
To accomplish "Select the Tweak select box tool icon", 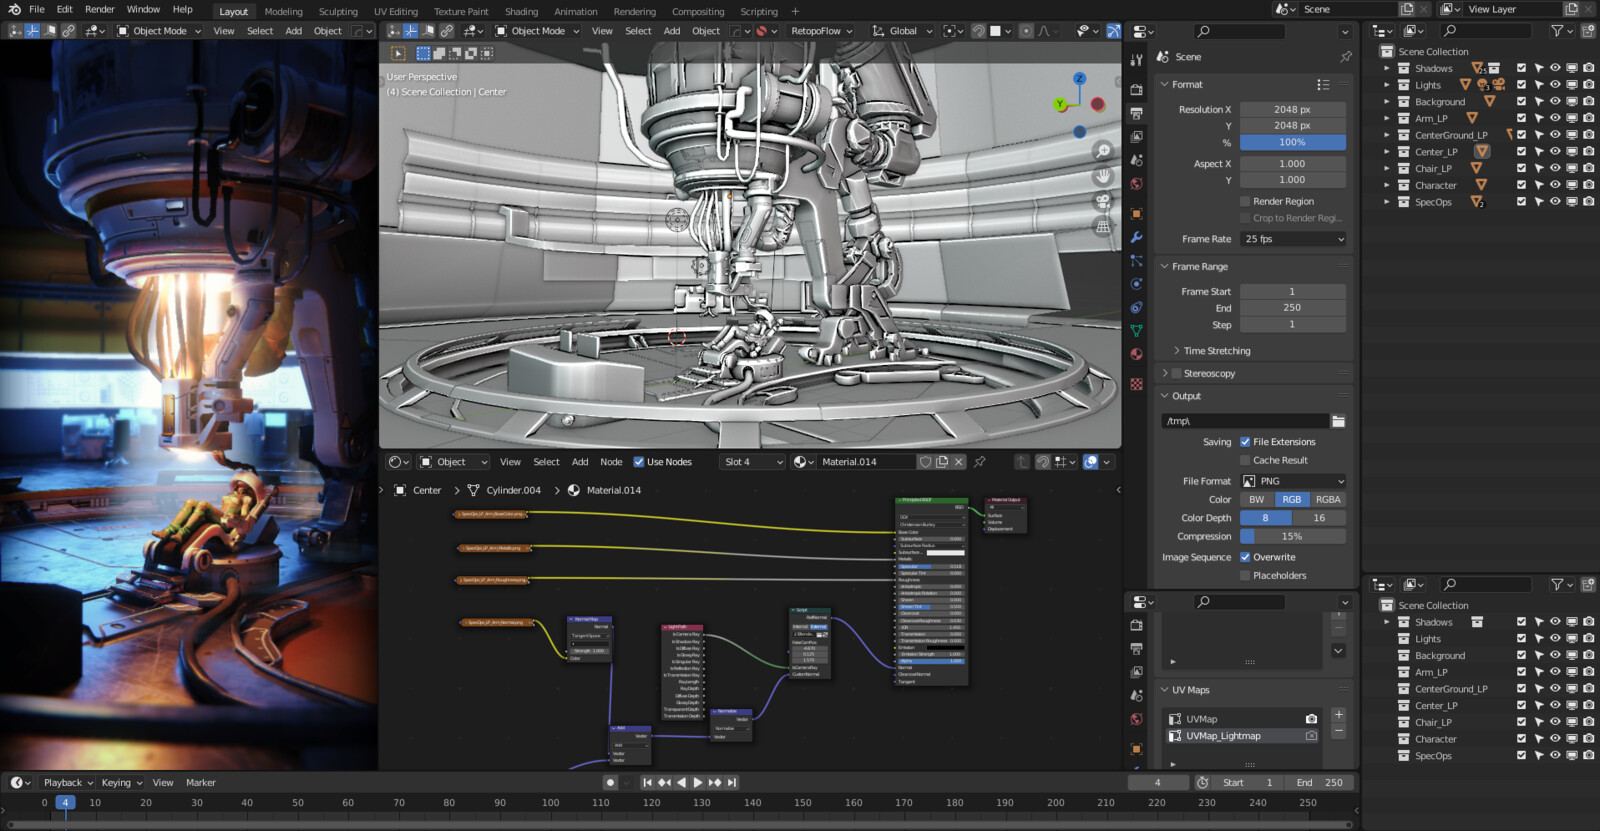I will [397, 53].
